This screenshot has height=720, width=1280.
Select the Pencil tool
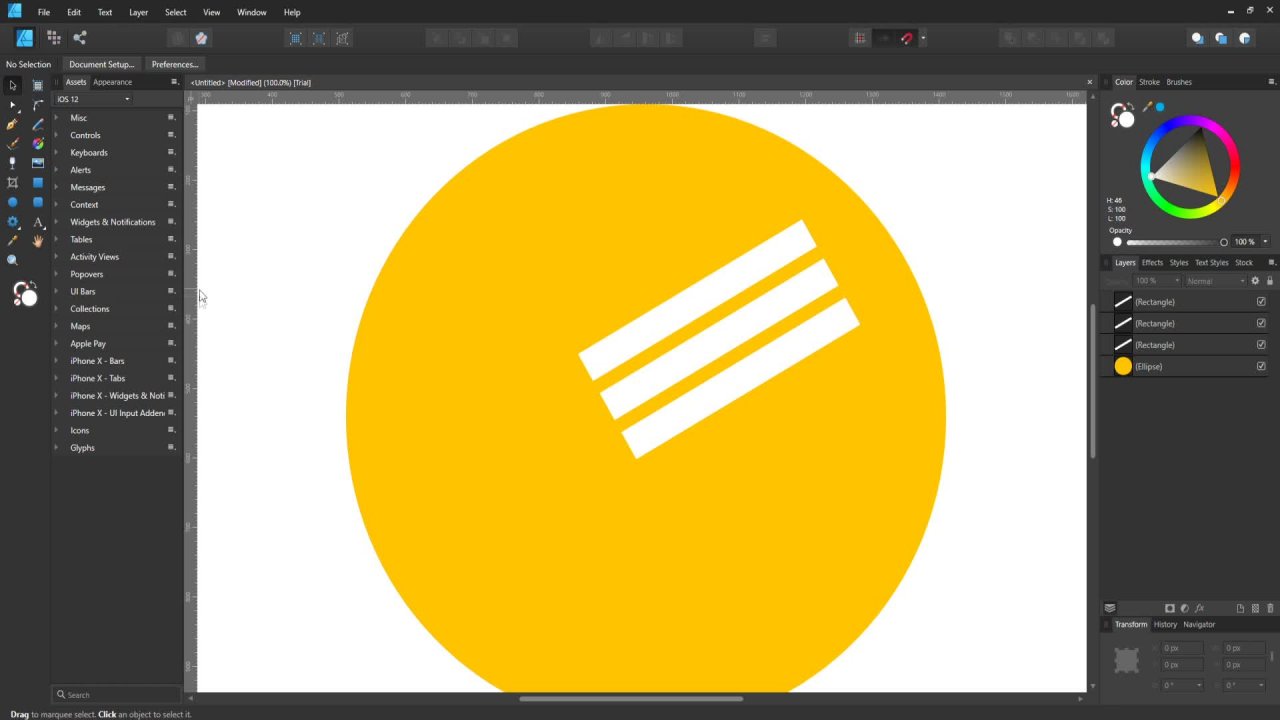(x=38, y=124)
